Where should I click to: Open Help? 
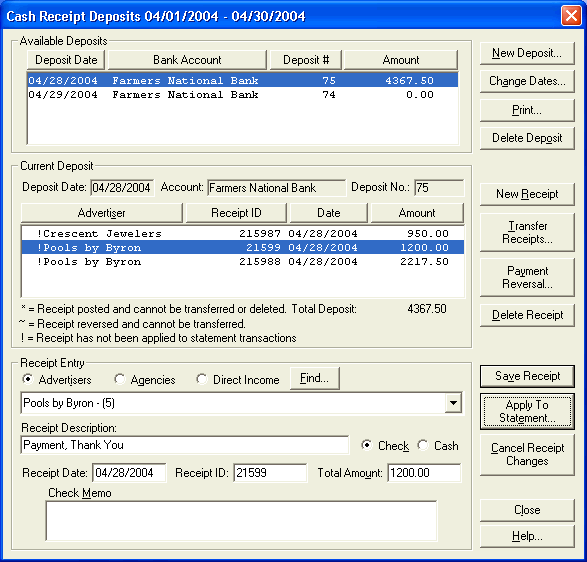click(x=527, y=536)
